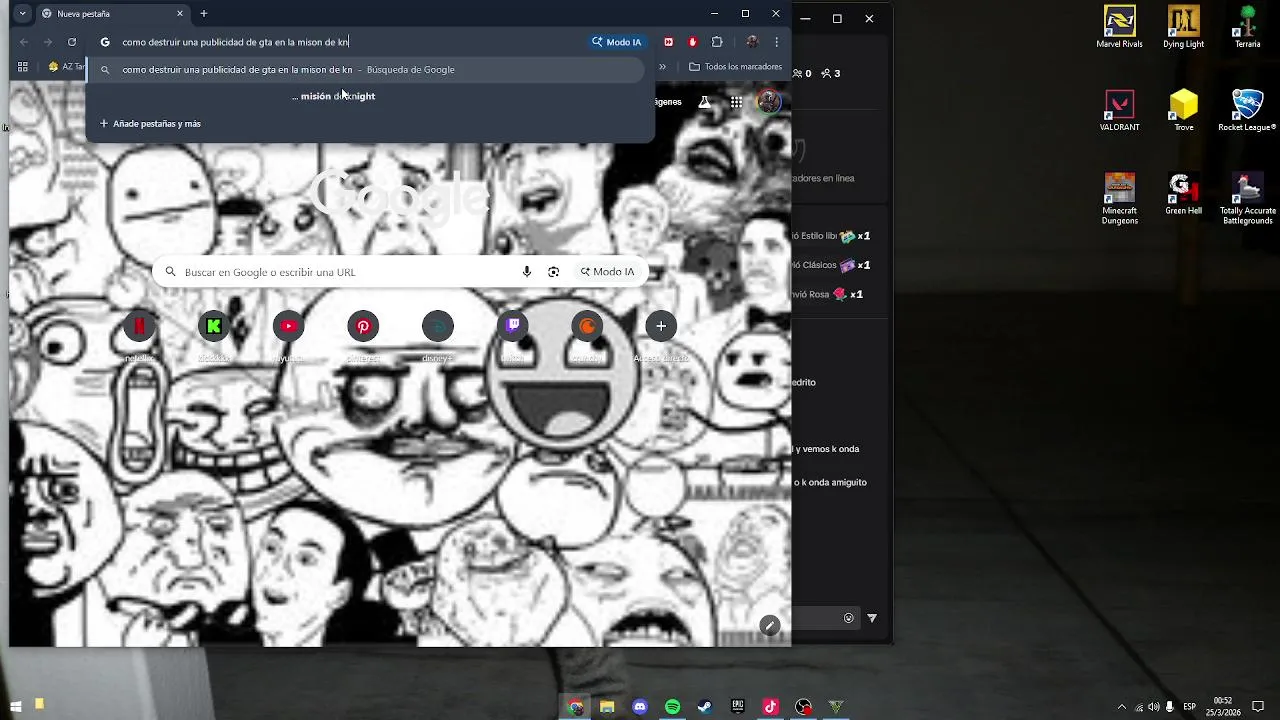Open Chrome from the taskbar

[575, 707]
